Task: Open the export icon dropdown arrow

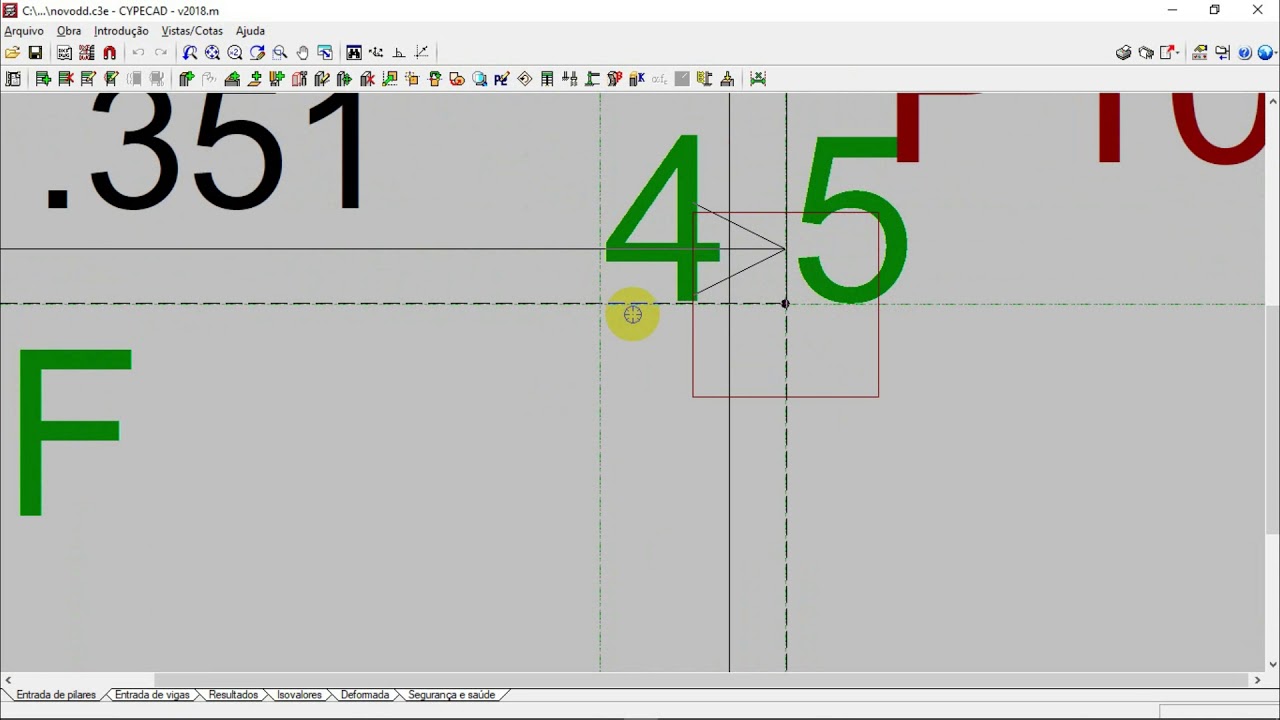Action: pos(1179,53)
